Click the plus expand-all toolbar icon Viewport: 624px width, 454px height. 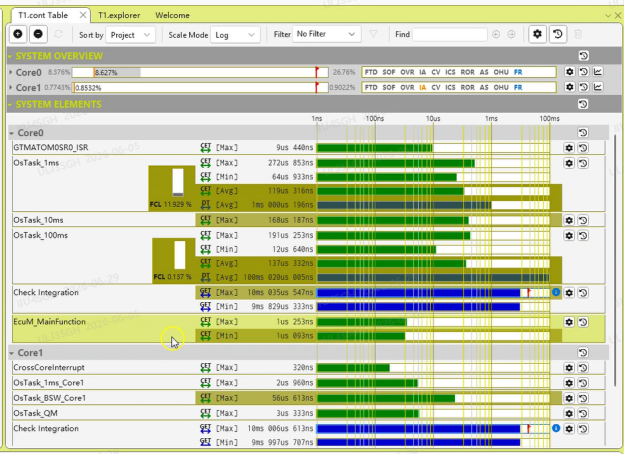click(18, 34)
